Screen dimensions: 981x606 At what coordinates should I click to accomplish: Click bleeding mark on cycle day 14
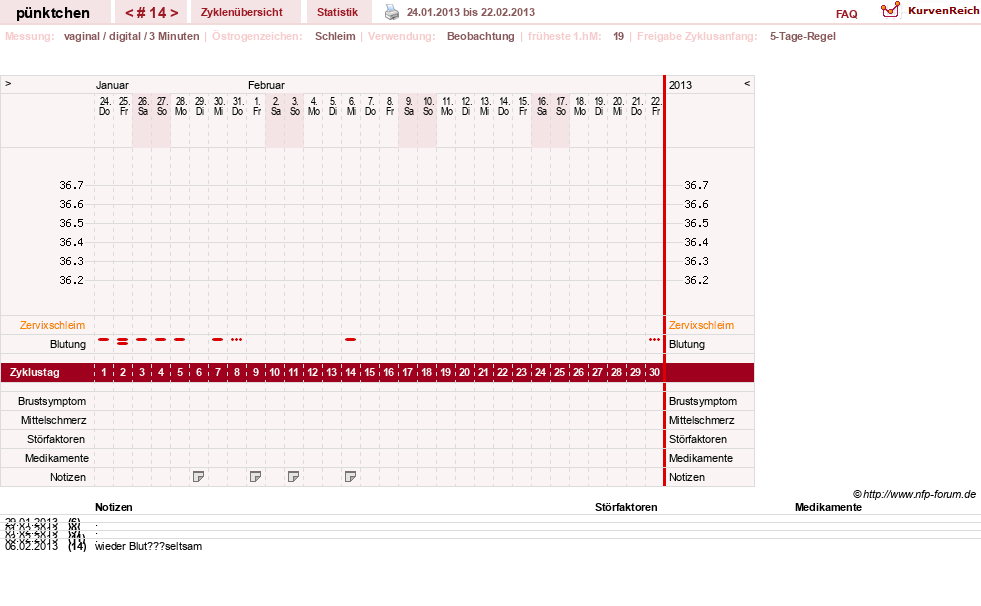pos(350,340)
